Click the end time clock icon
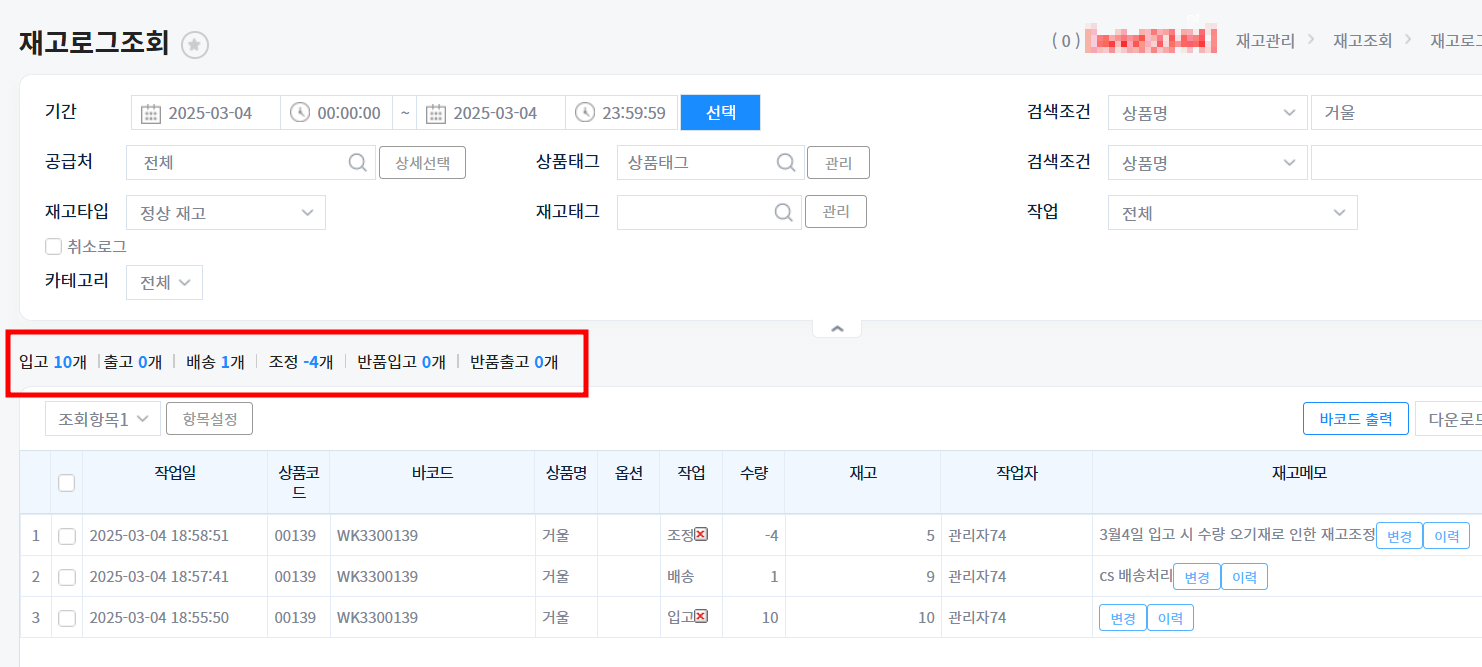This screenshot has height=667, width=1482. tap(585, 113)
